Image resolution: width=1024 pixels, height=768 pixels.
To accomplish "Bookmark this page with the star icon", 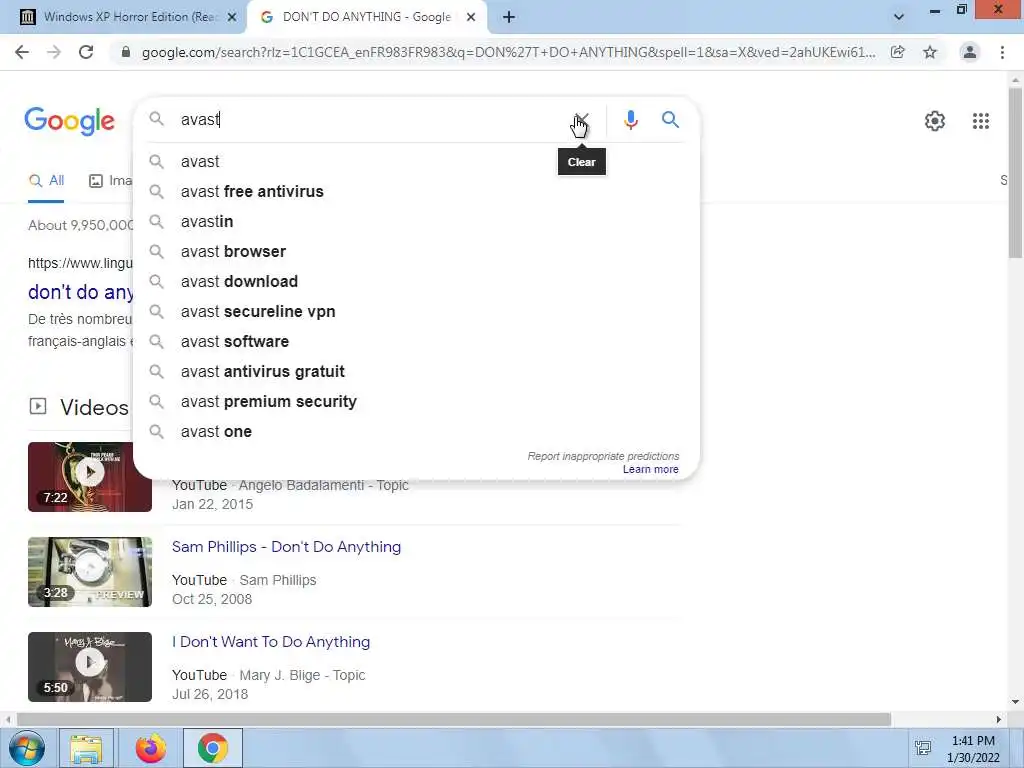I will click(x=930, y=52).
